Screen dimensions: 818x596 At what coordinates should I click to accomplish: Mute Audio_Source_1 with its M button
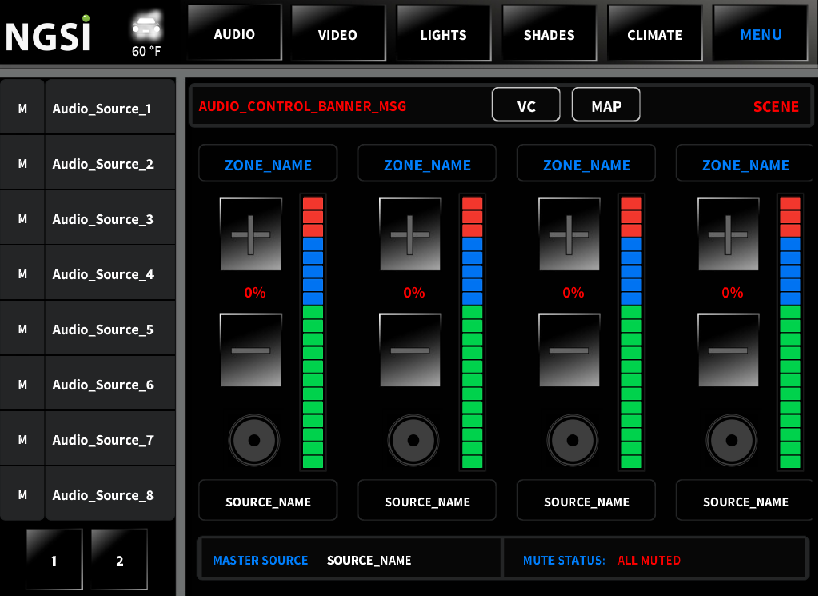(22, 107)
